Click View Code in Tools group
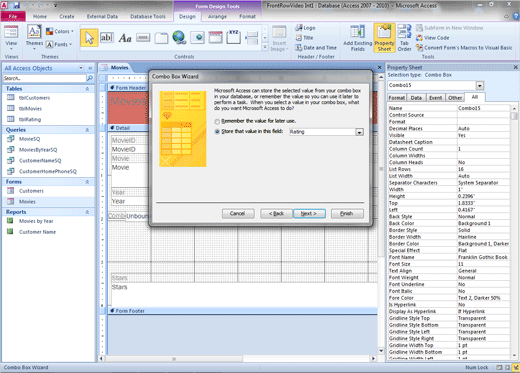Image resolution: width=520 pixels, height=373 pixels. tap(433, 38)
